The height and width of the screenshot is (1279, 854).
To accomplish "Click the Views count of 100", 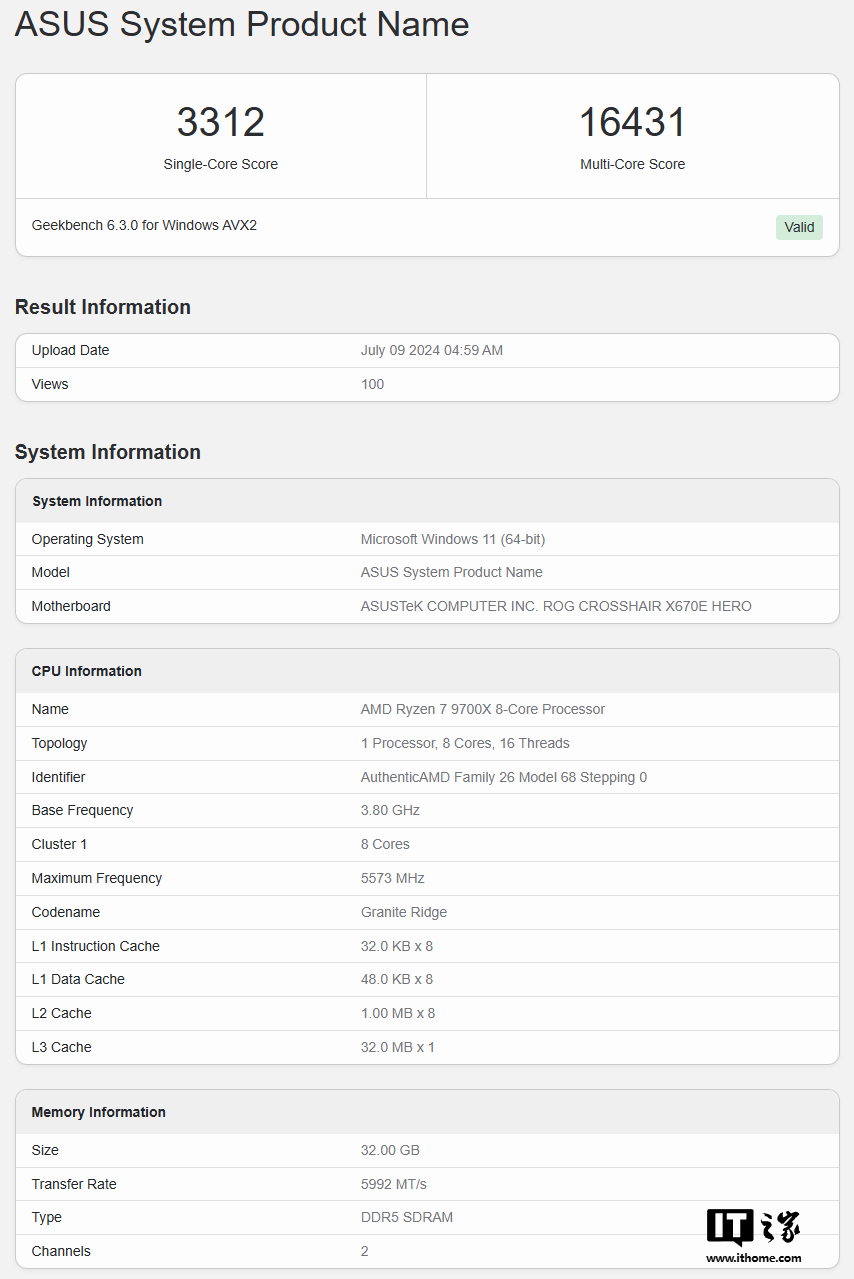I will coord(372,385).
